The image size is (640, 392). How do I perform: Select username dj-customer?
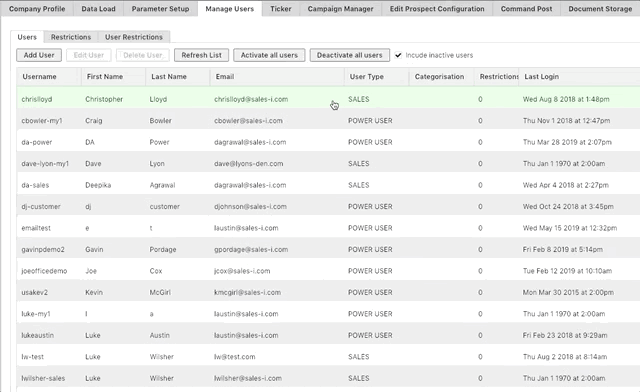pos(41,207)
